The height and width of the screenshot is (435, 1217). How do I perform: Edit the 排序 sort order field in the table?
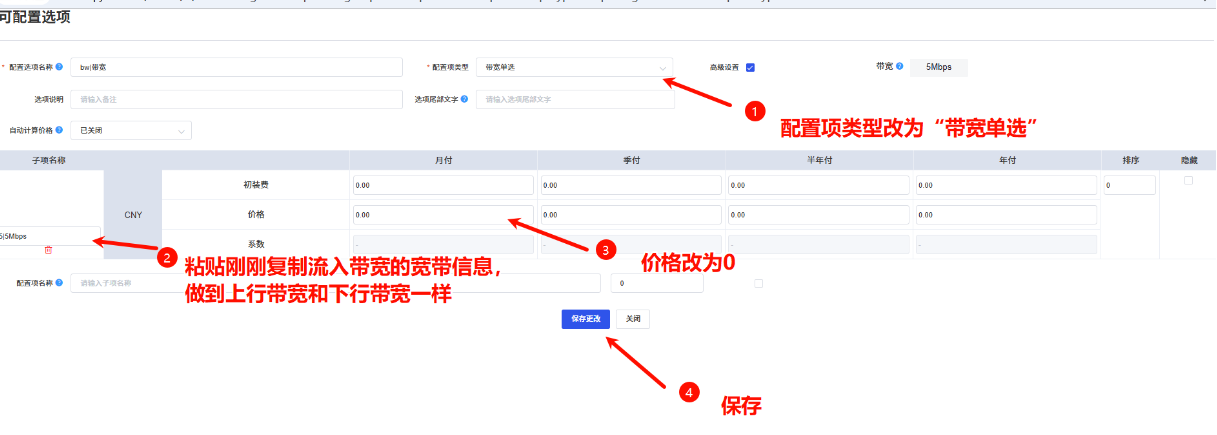(x=1130, y=185)
